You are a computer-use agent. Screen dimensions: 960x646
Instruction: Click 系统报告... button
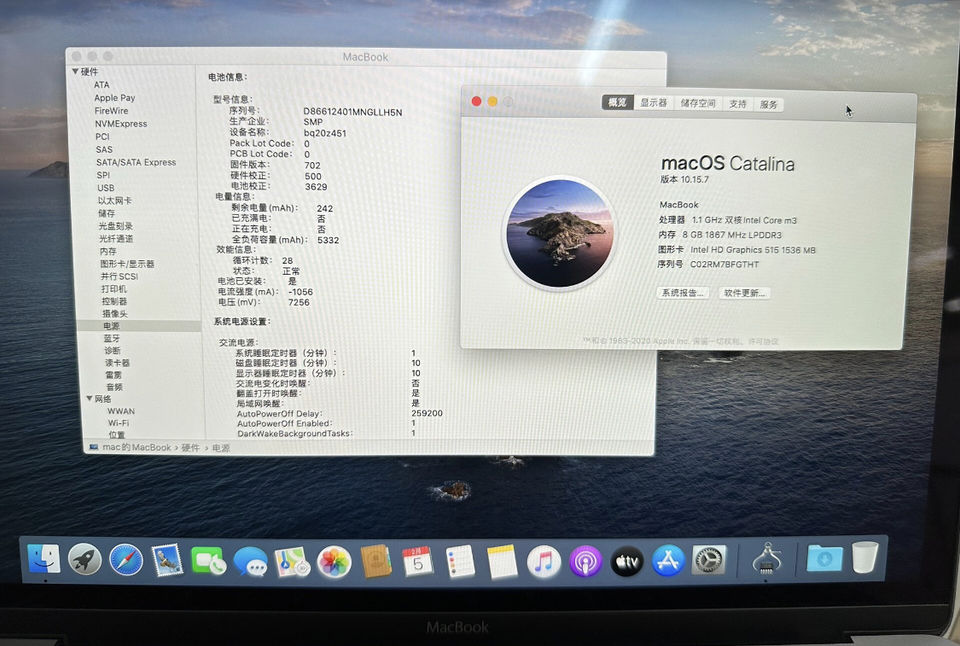pyautogui.click(x=683, y=293)
